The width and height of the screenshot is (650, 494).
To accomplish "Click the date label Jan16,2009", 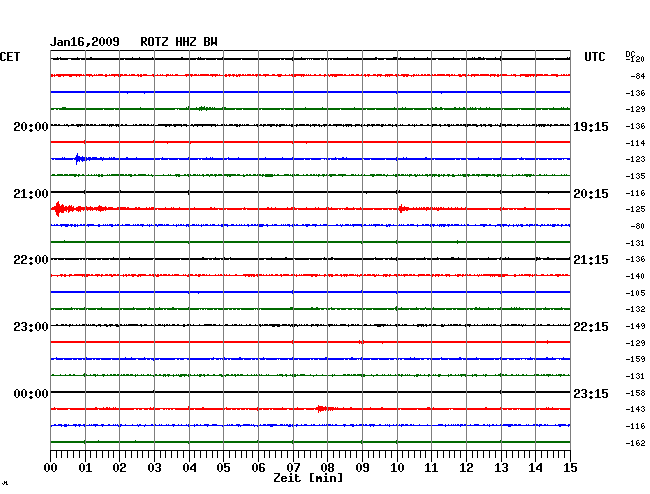I will (85, 42).
